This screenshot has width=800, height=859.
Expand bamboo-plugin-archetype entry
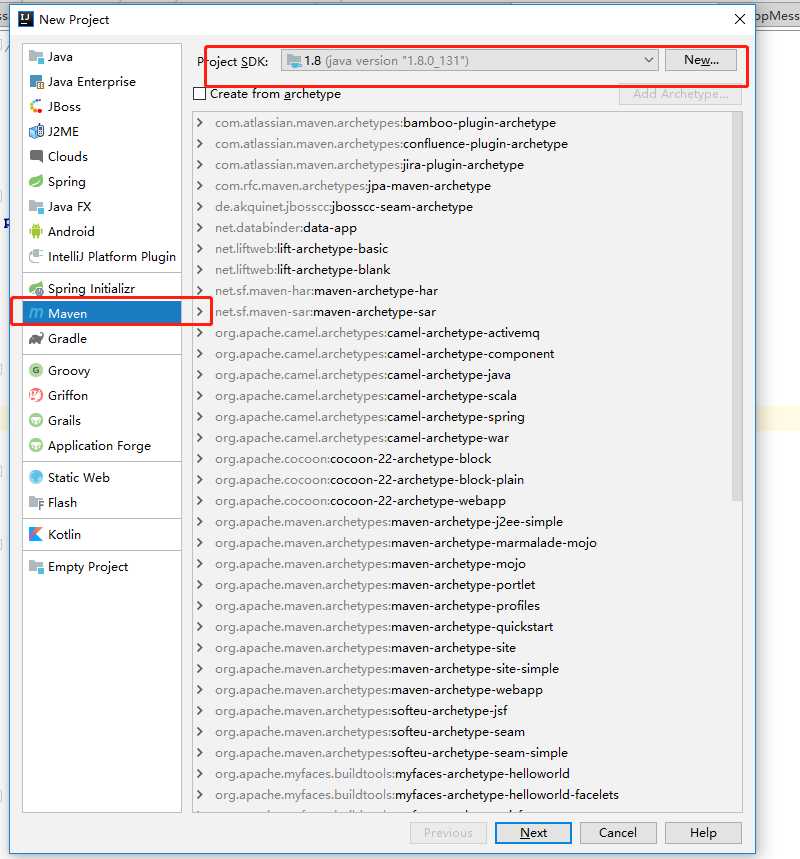pyautogui.click(x=200, y=123)
